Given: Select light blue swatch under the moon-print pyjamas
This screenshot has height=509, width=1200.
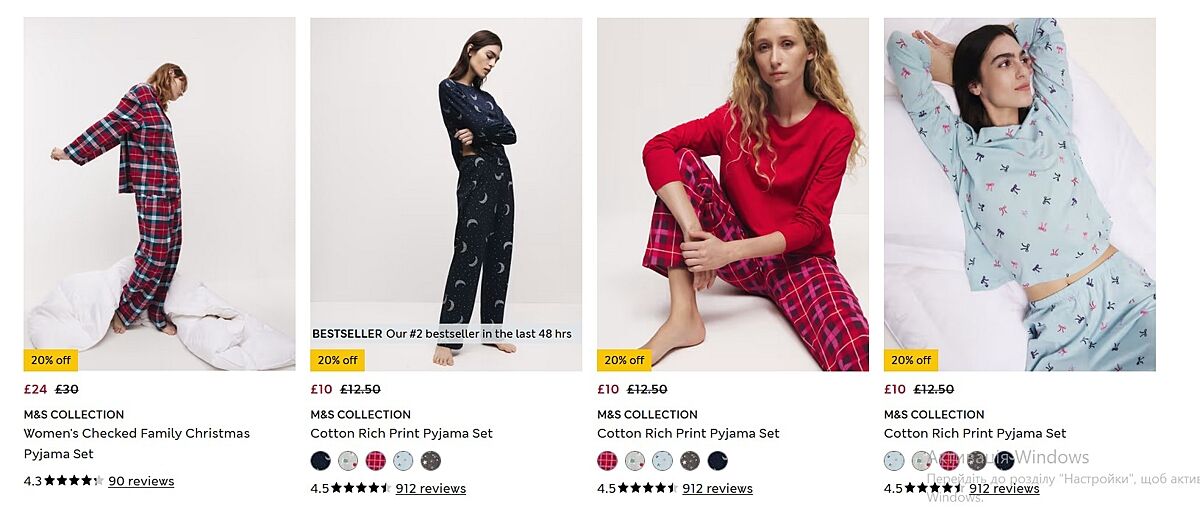Looking at the screenshot, I should tap(403, 461).
